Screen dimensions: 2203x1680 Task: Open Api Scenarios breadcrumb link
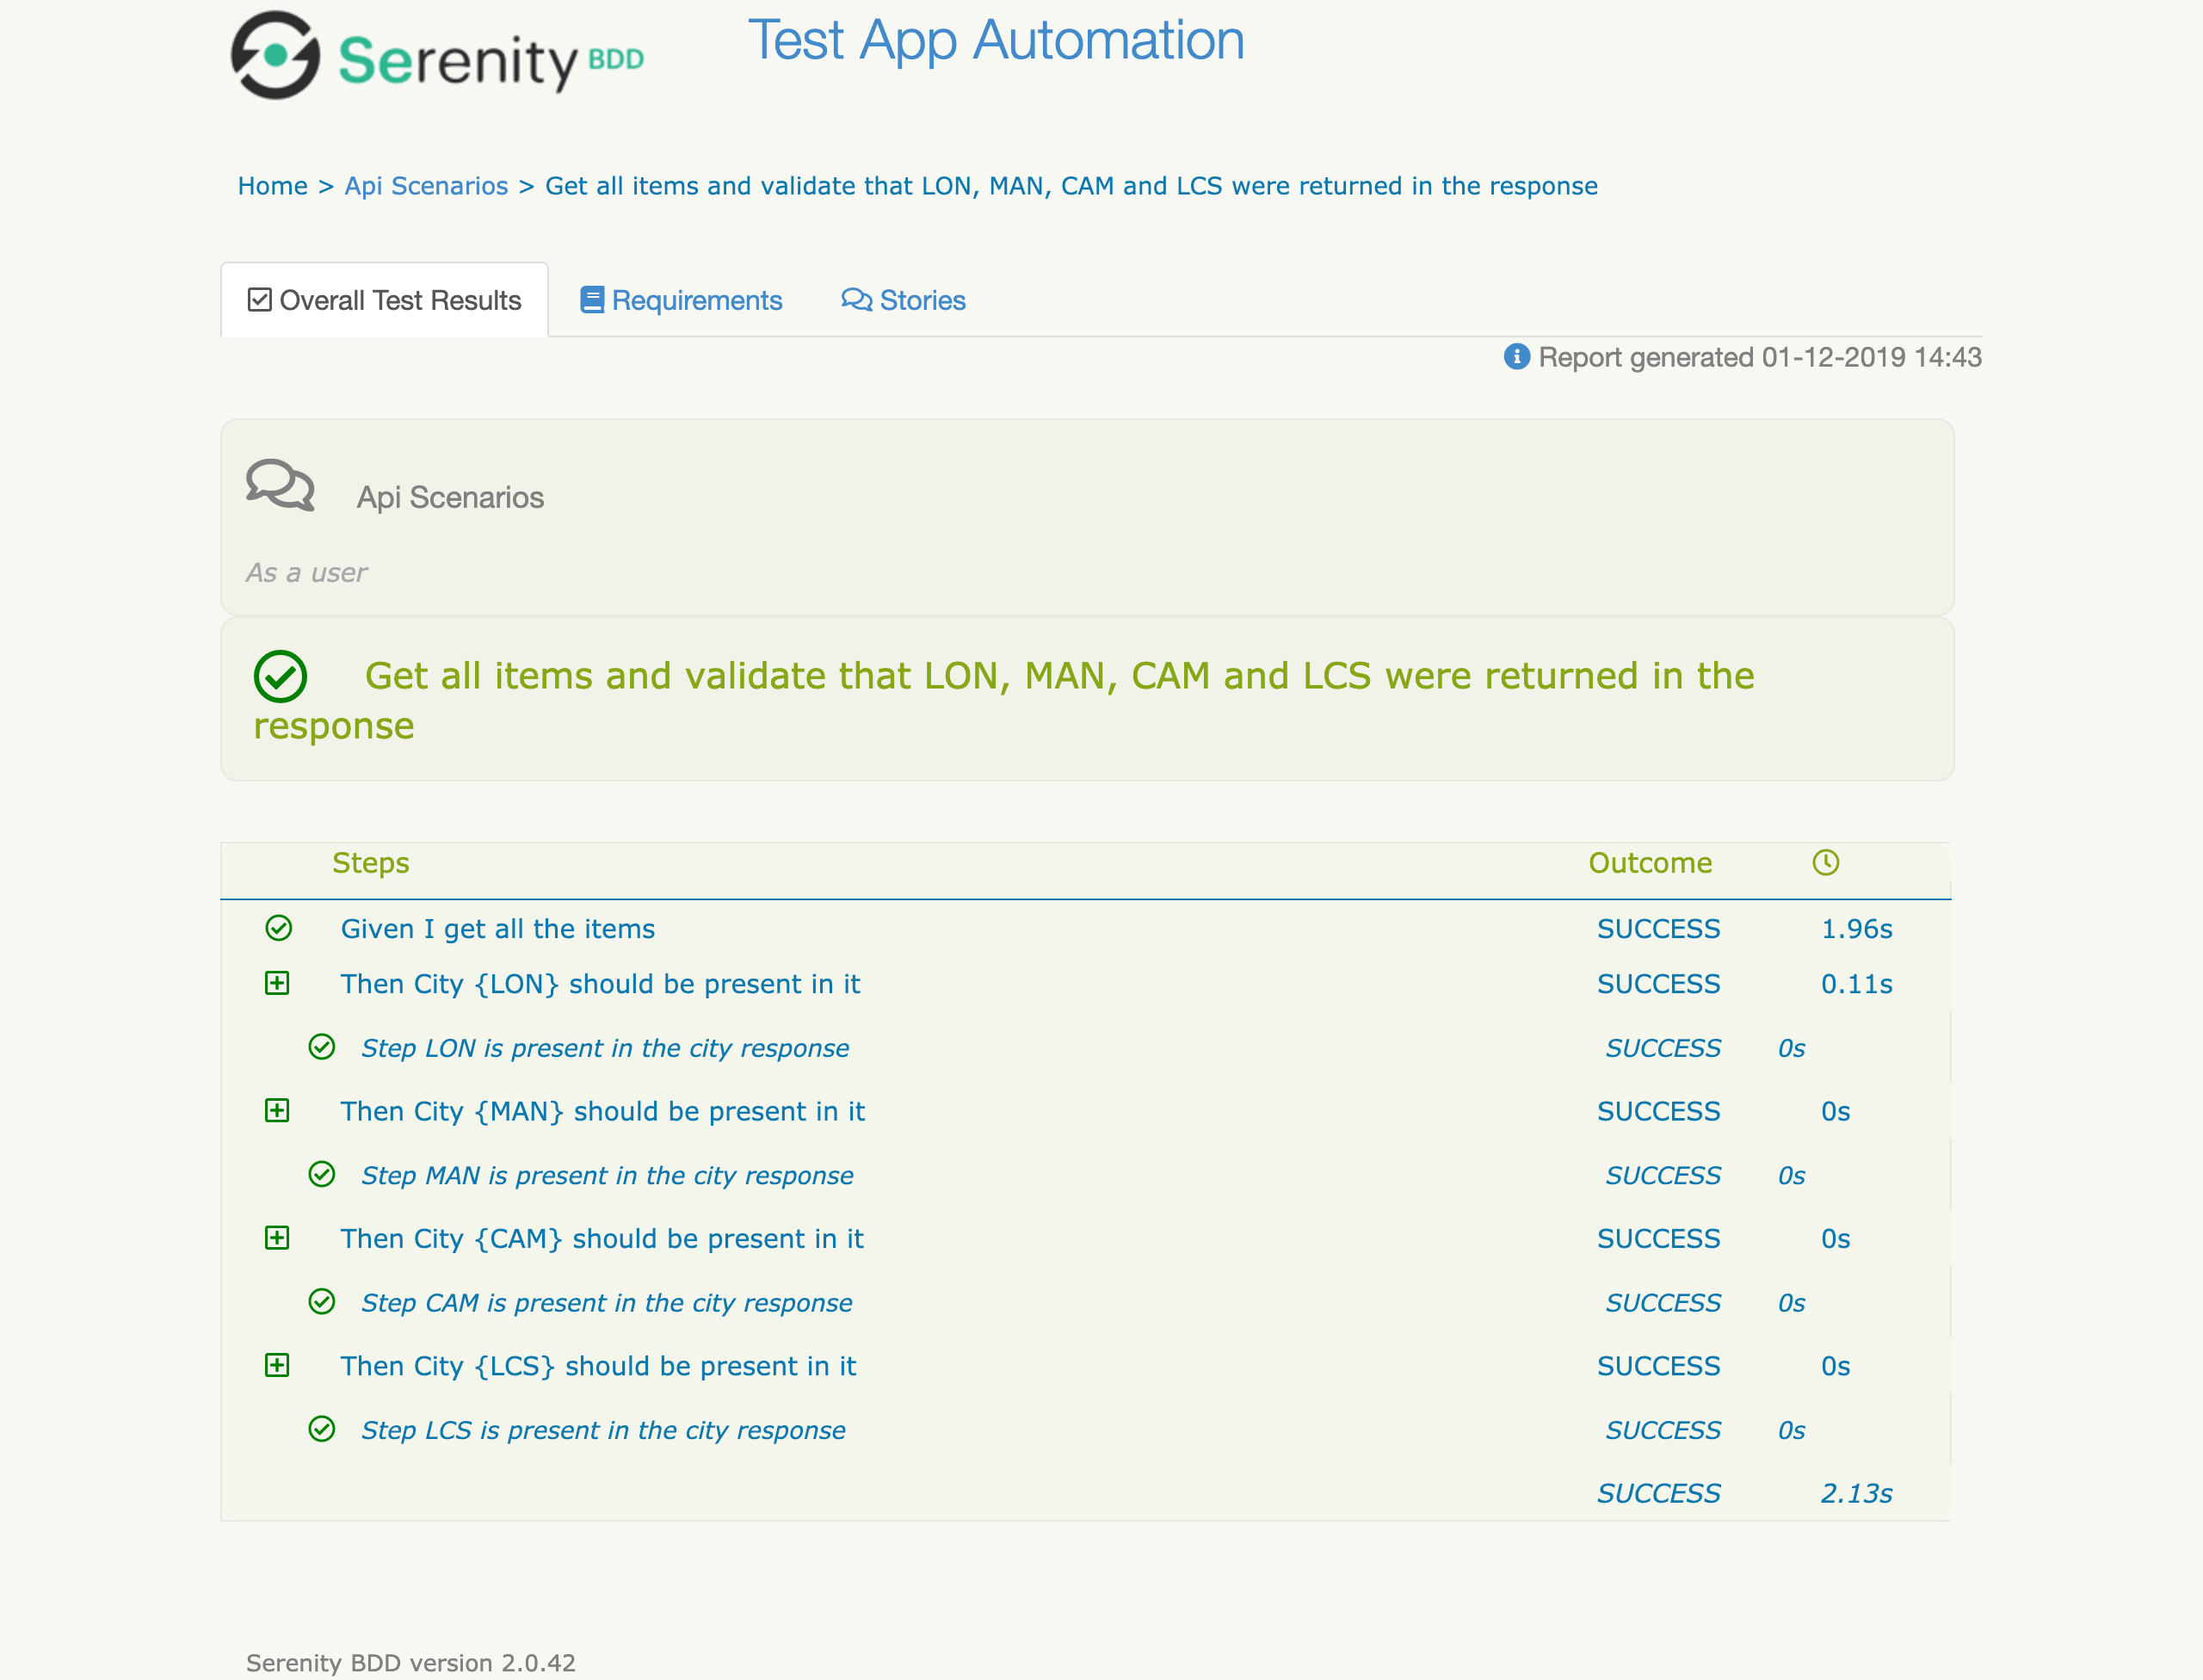point(426,186)
